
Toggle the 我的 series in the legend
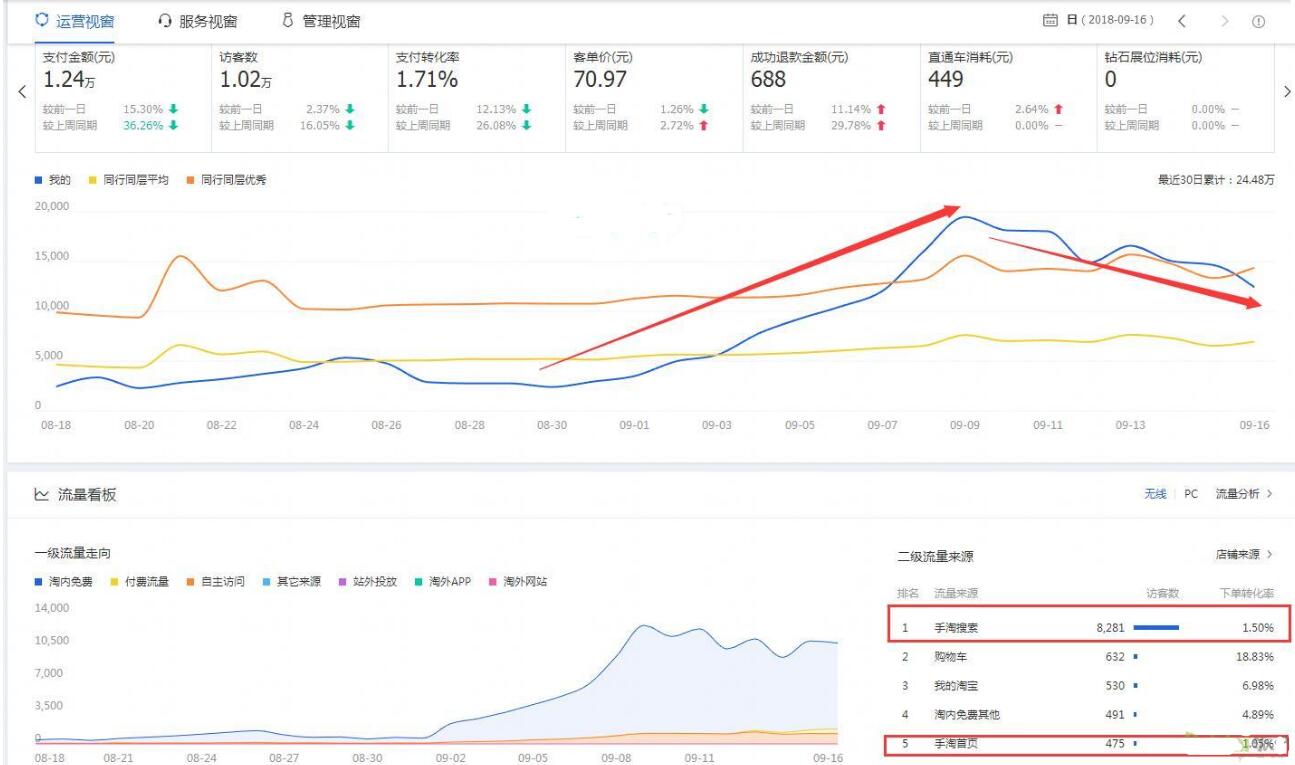point(53,180)
